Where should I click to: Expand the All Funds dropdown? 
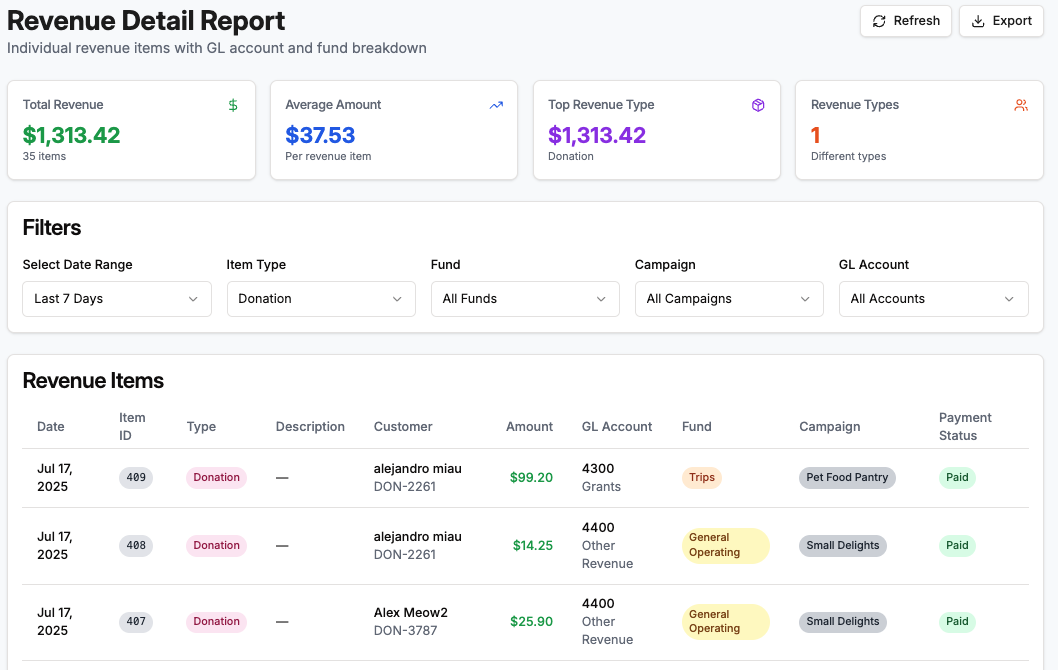(525, 299)
